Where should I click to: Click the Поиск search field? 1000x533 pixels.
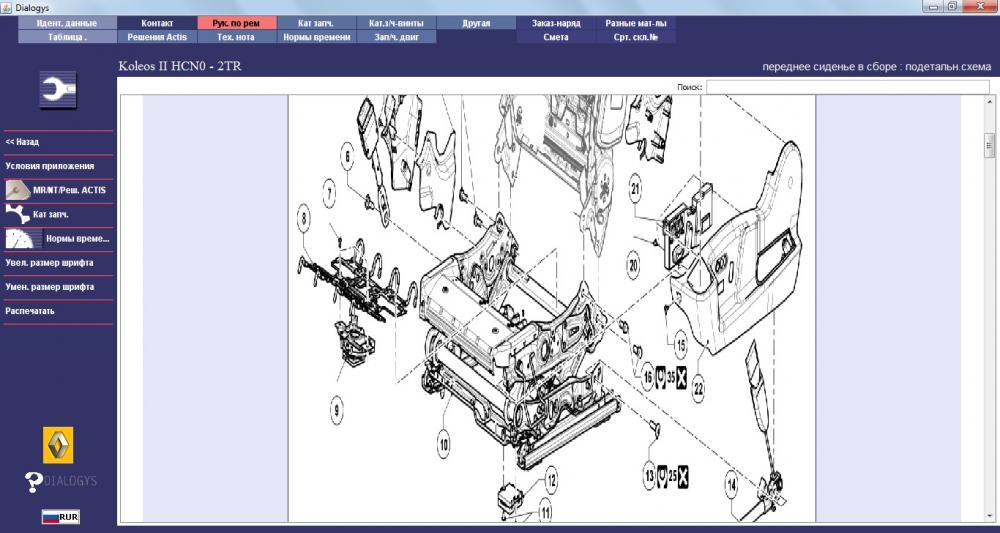point(848,87)
